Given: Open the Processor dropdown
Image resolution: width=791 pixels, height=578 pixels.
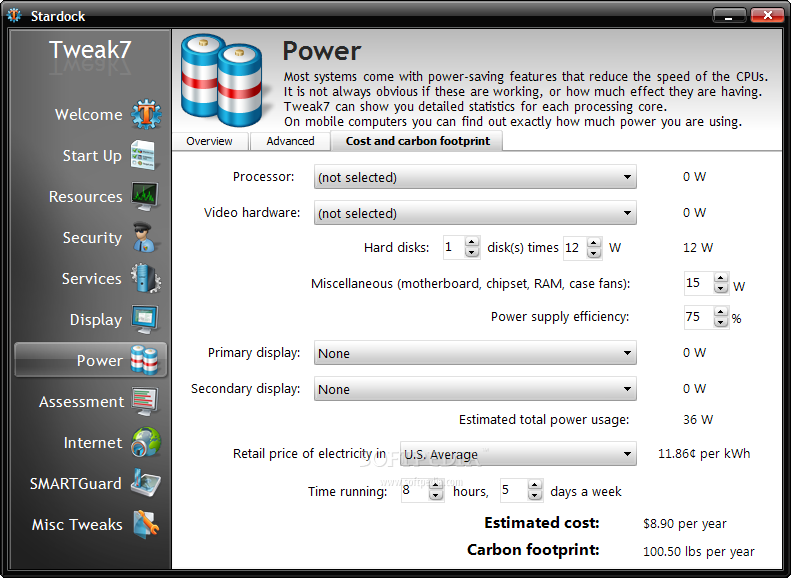Looking at the screenshot, I should 475,177.
